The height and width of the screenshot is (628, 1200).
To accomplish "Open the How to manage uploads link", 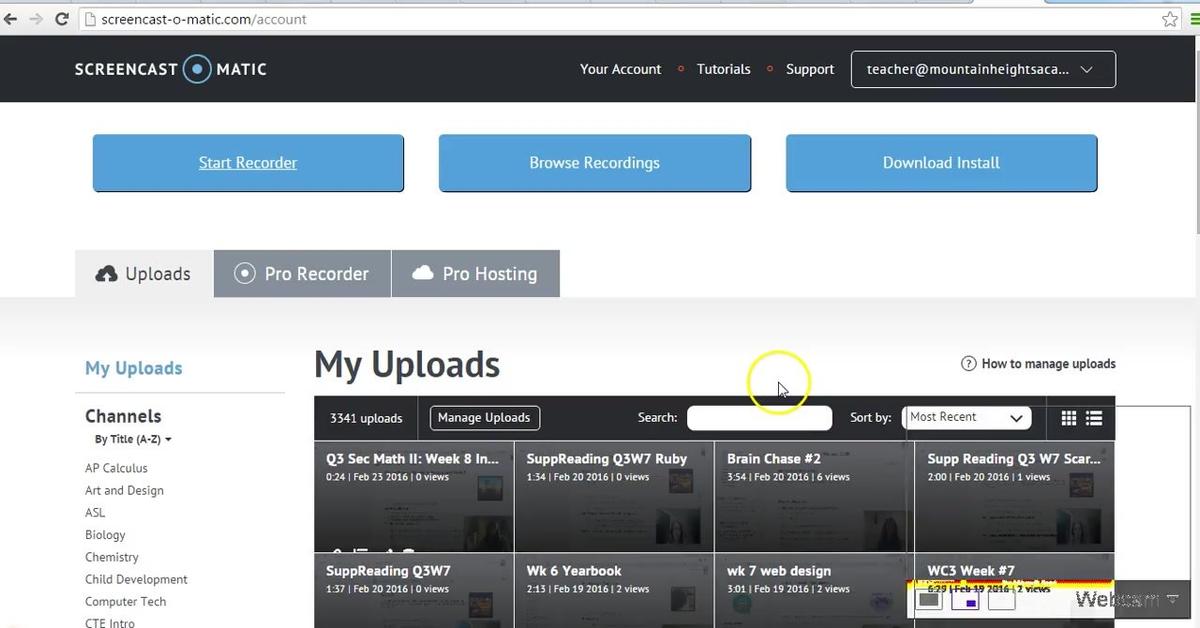I will (x=1048, y=364).
